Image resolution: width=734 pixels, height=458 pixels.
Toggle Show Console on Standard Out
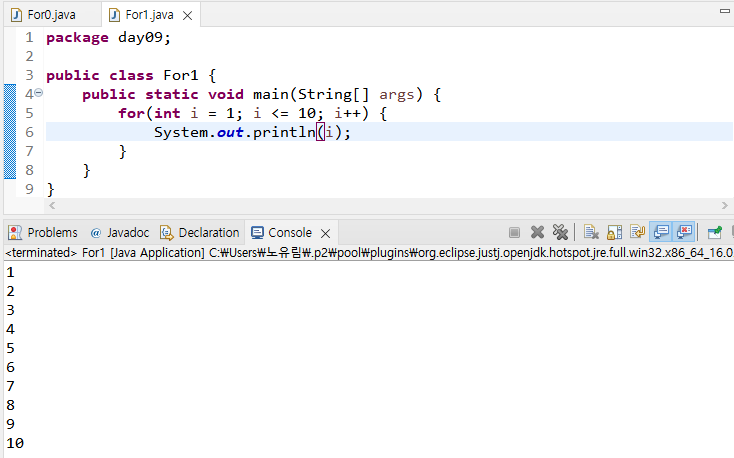(661, 232)
